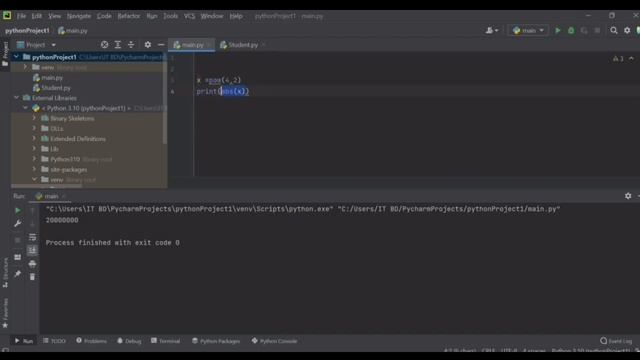
Task: Click the Debug bug icon in top toolbar
Action: pyautogui.click(x=571, y=31)
